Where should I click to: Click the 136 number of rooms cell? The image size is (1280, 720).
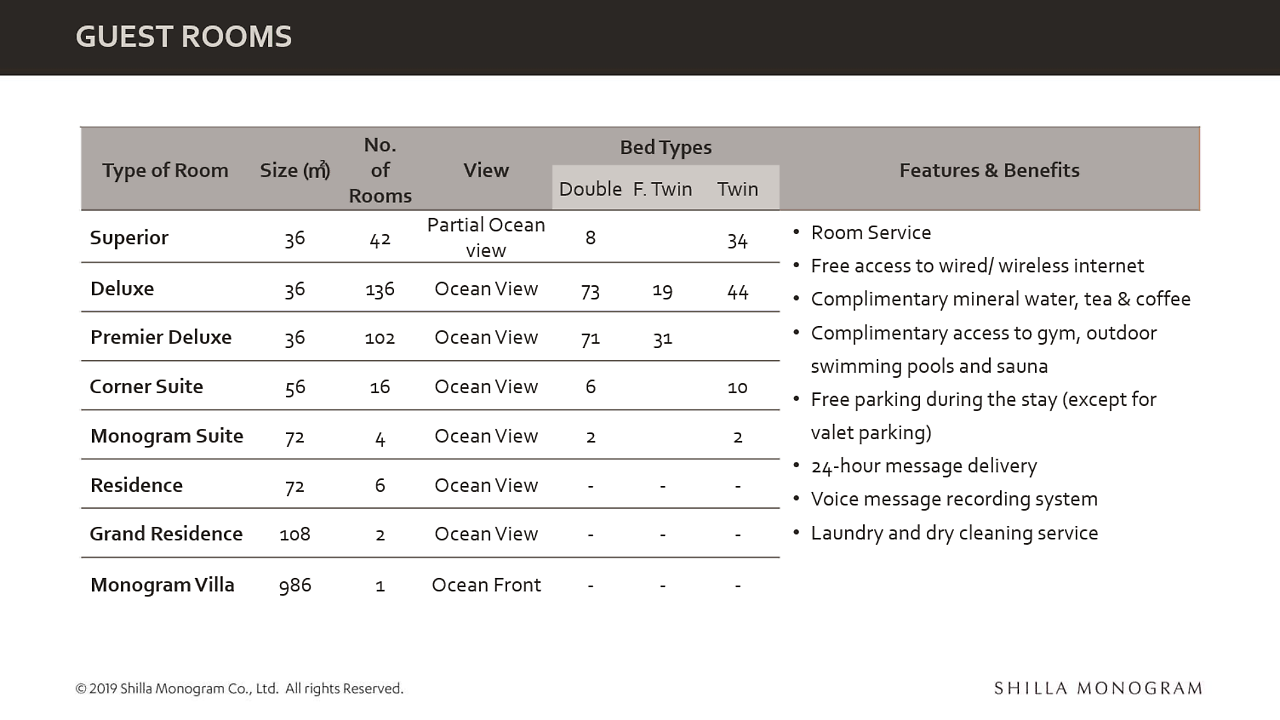pos(380,289)
